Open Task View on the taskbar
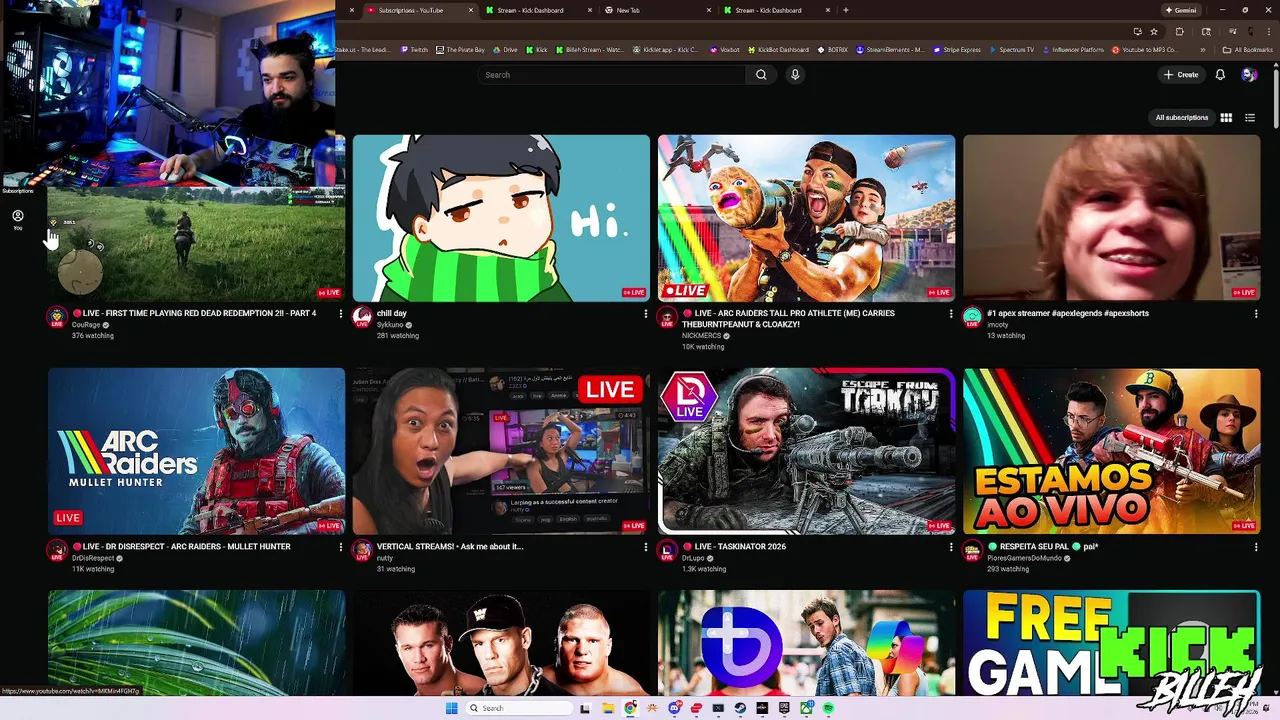The height and width of the screenshot is (720, 1280). coord(585,708)
